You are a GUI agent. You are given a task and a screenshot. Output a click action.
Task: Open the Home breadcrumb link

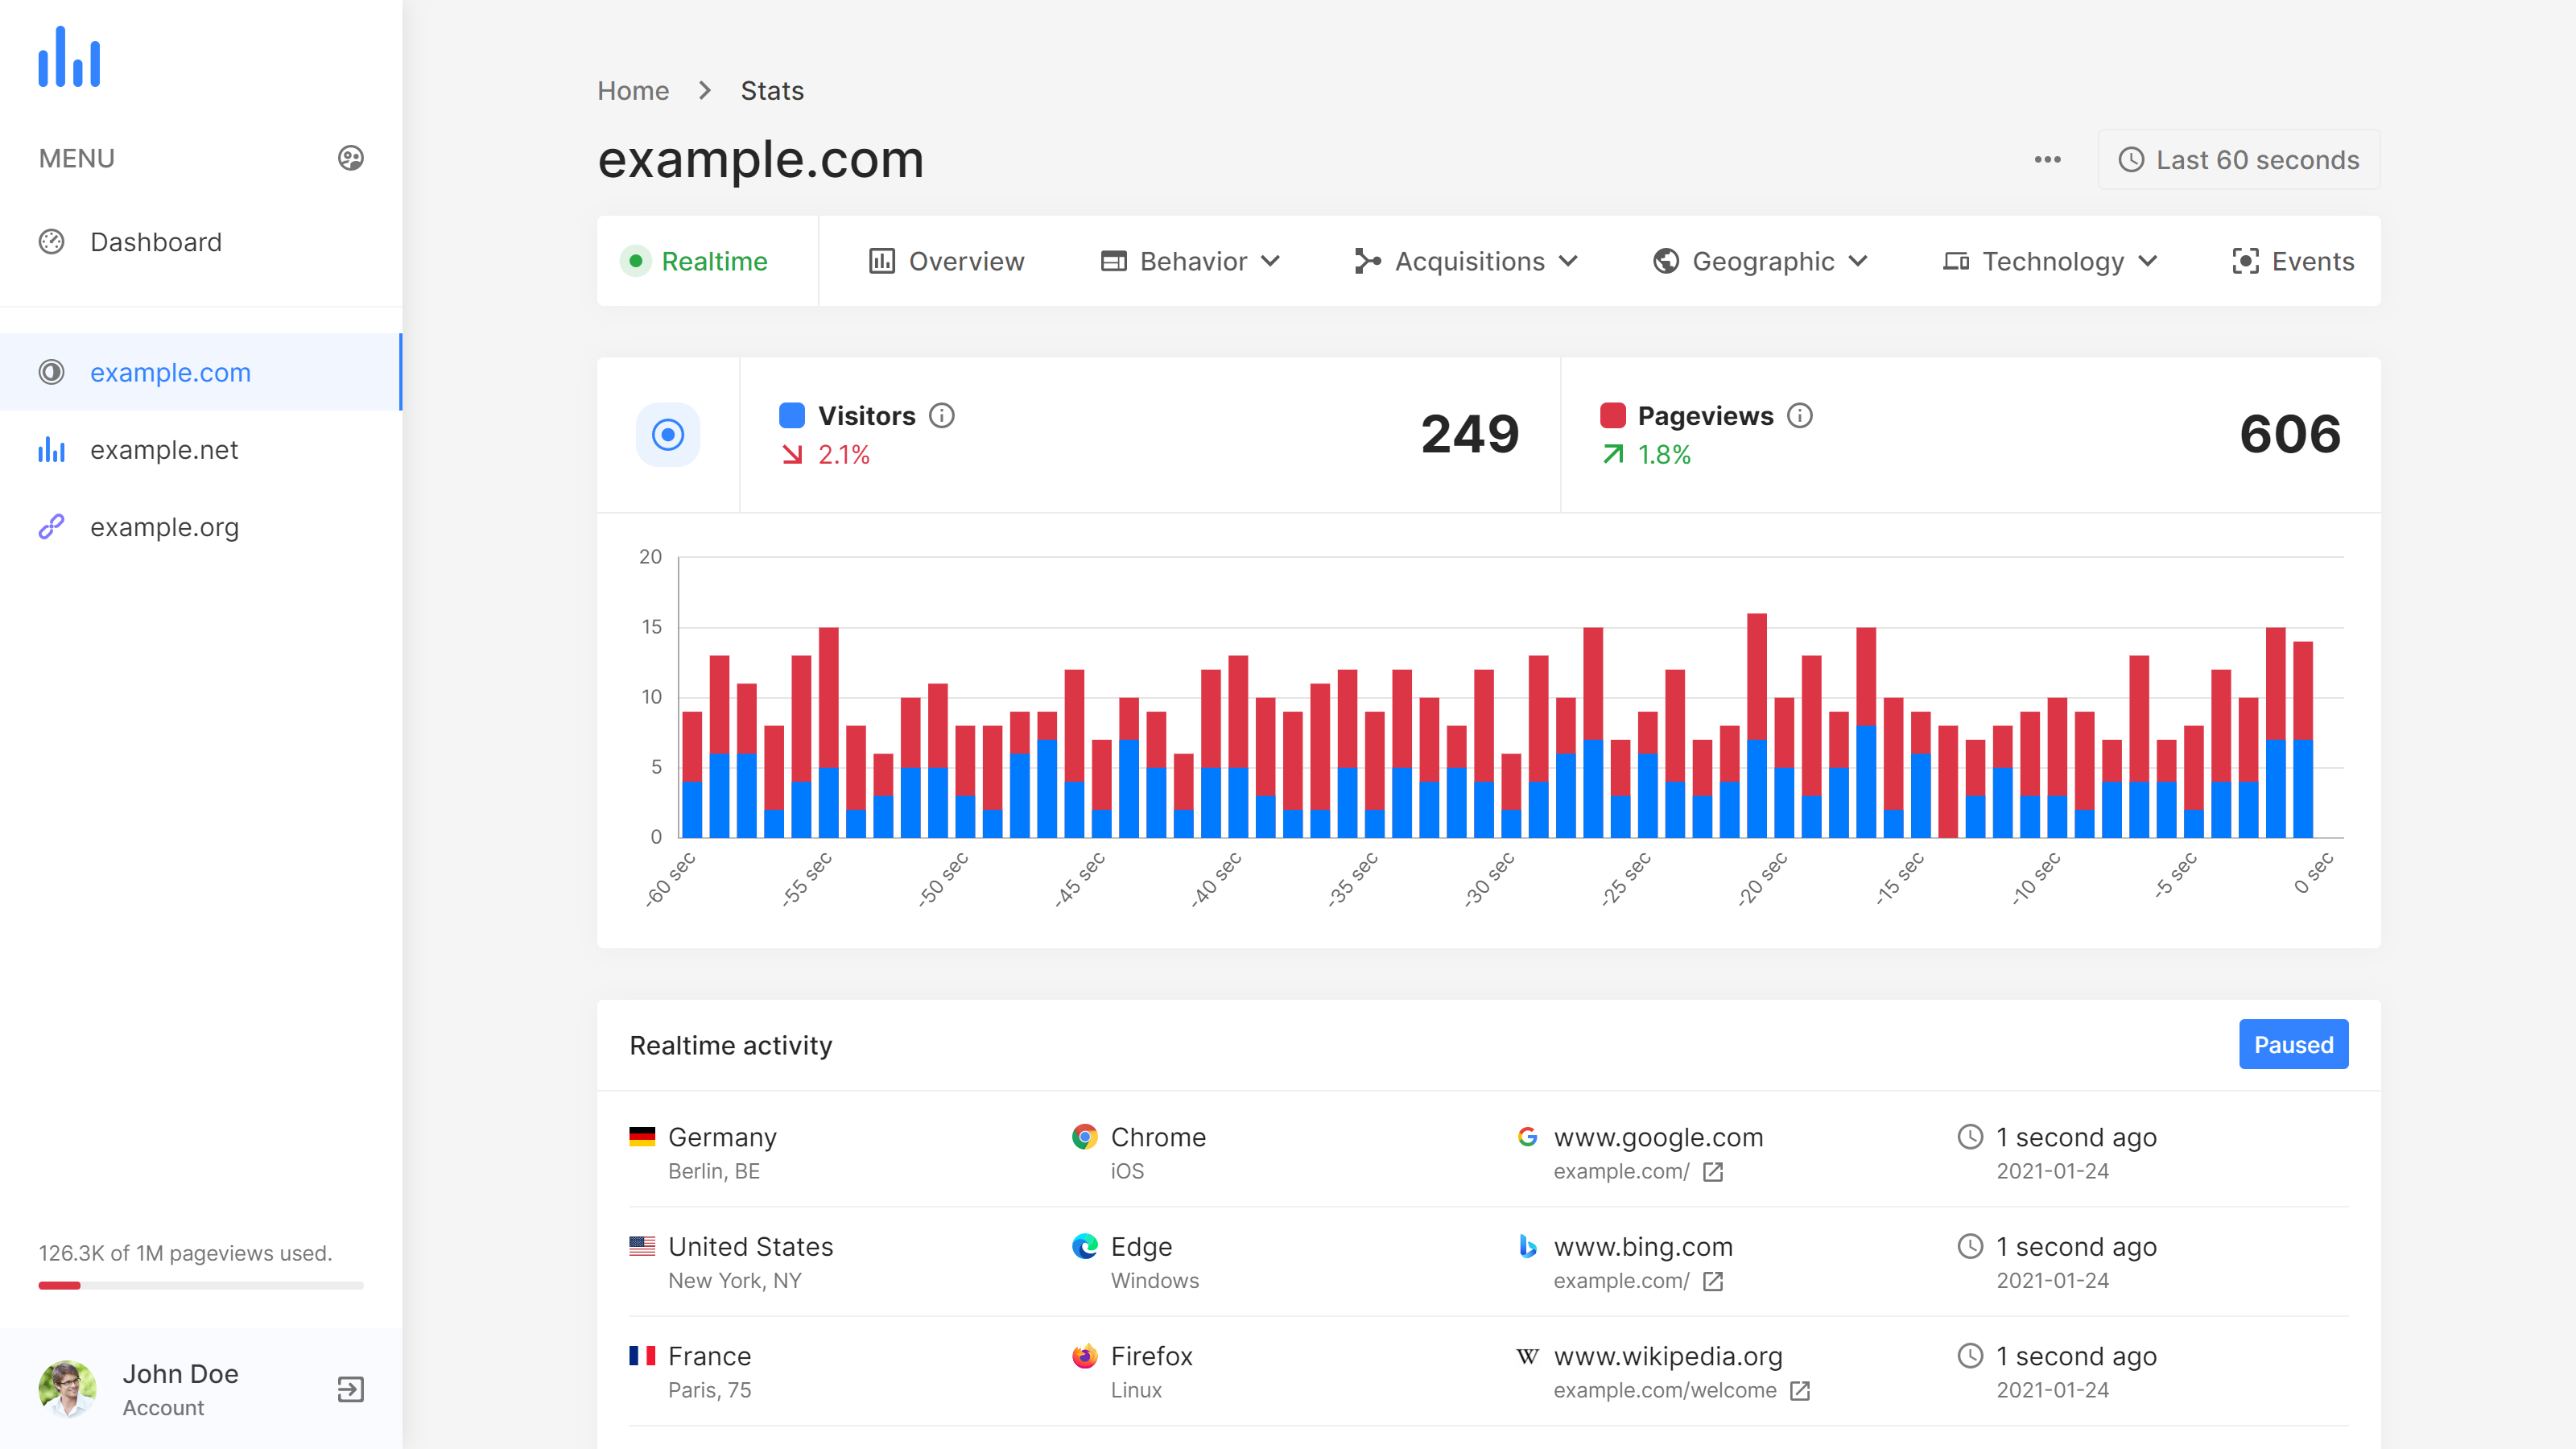(633, 90)
